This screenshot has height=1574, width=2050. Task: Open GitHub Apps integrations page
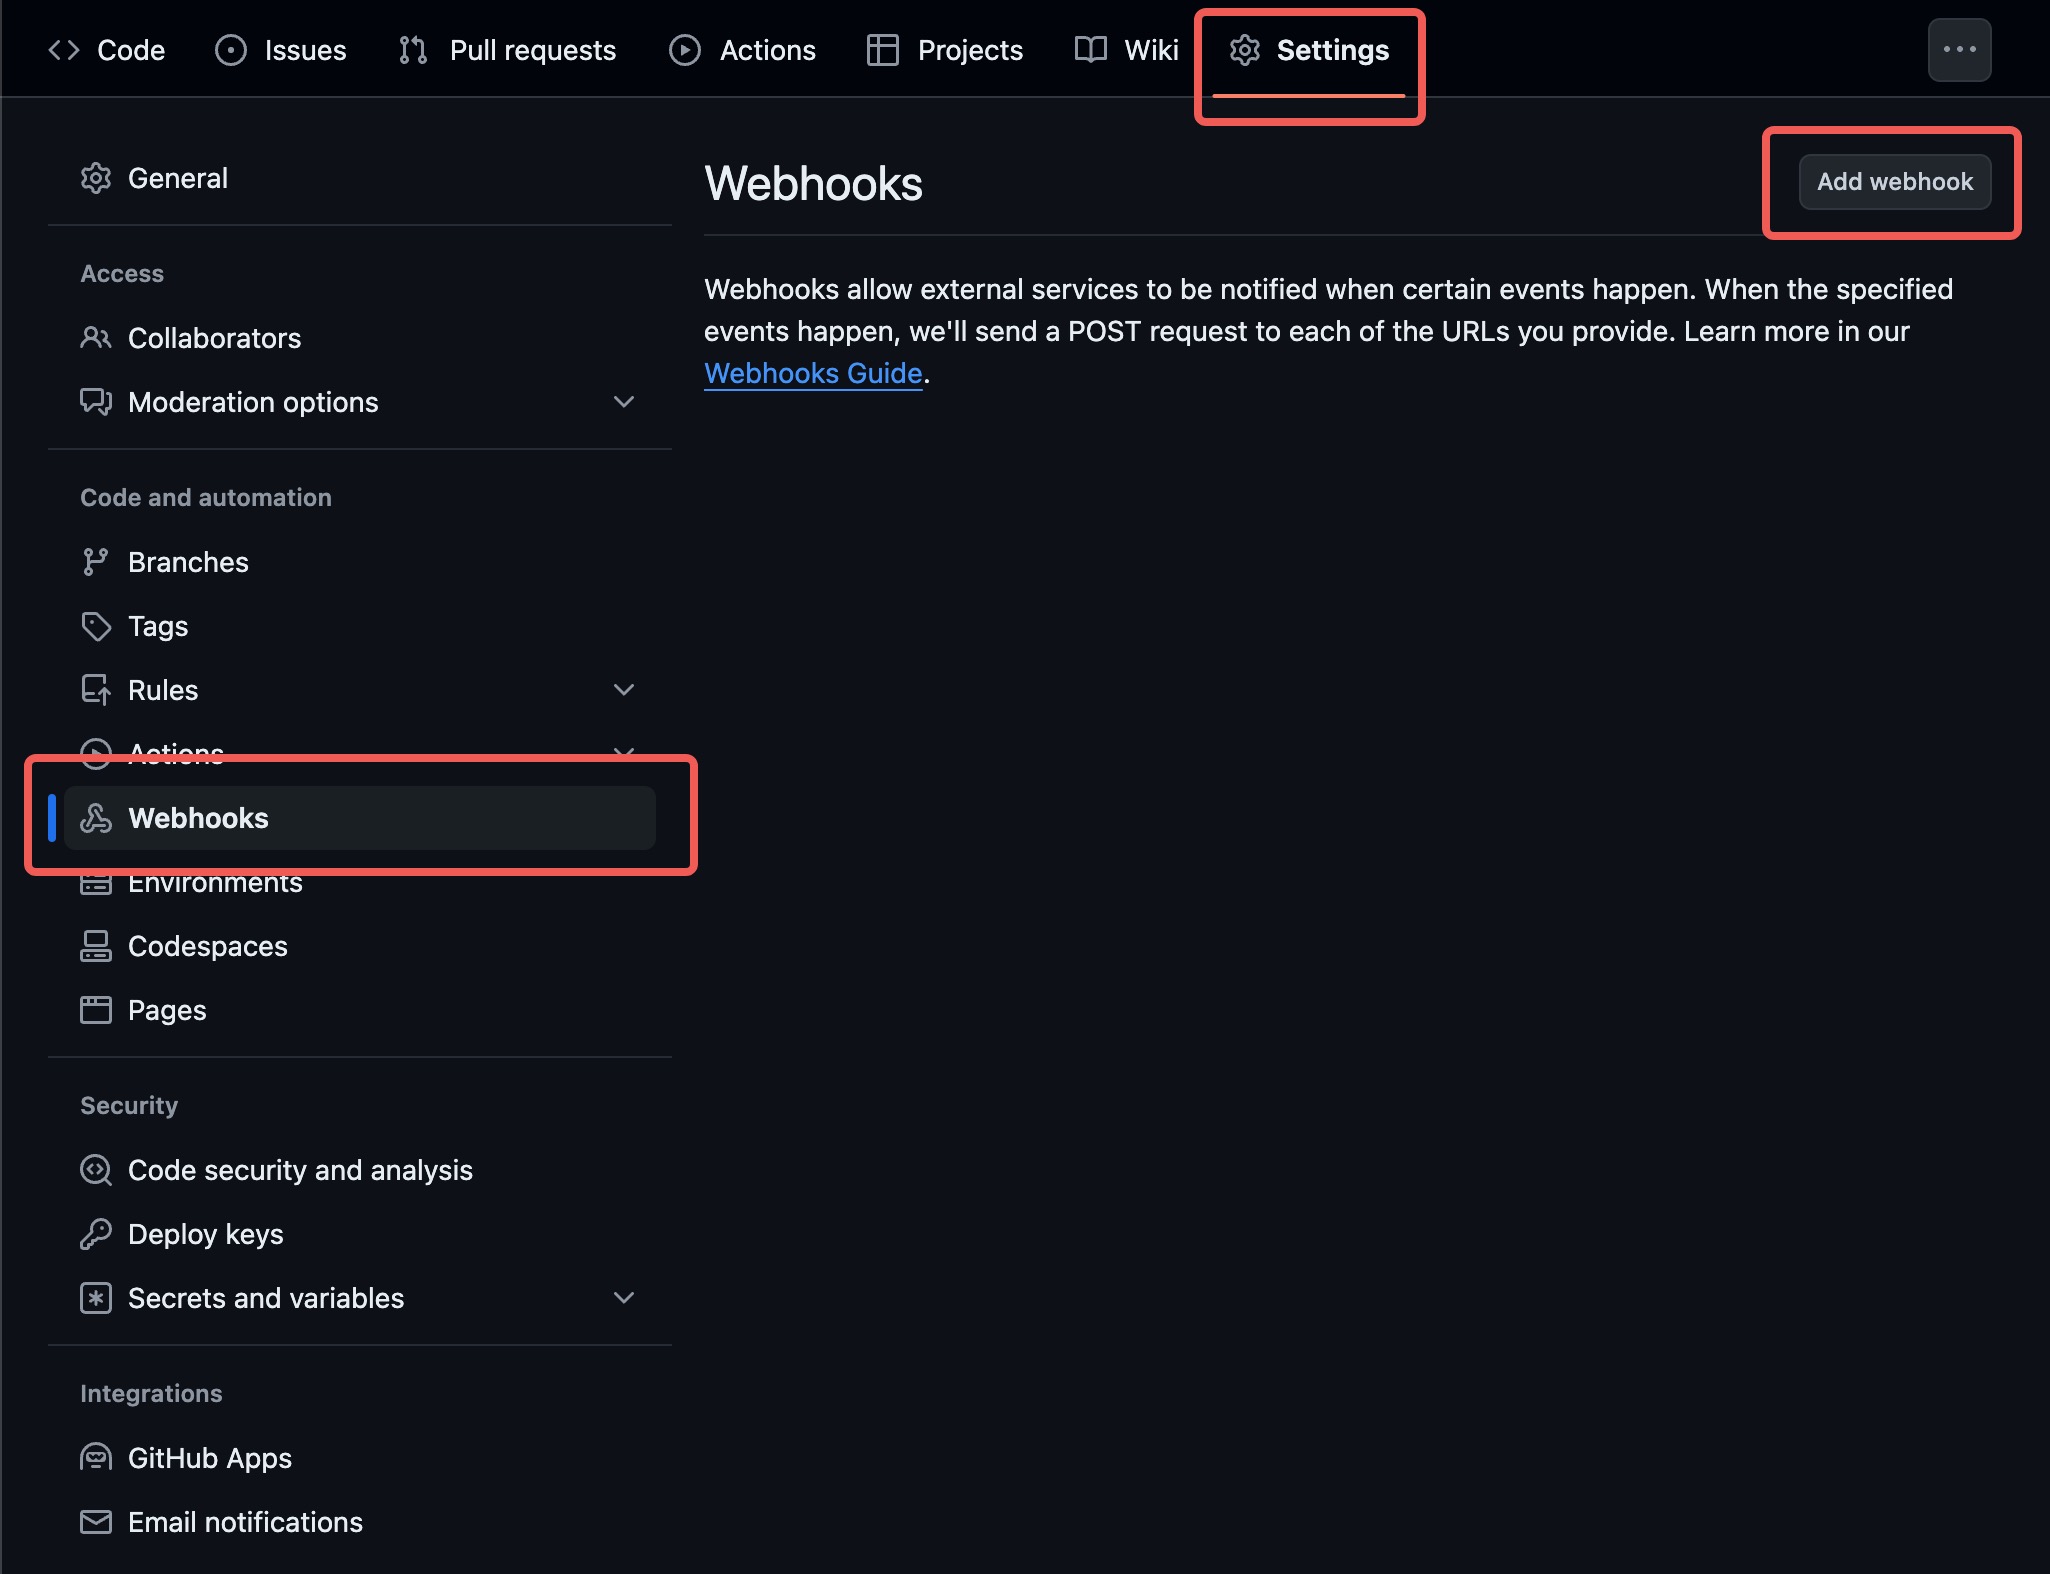[x=360, y=1458]
